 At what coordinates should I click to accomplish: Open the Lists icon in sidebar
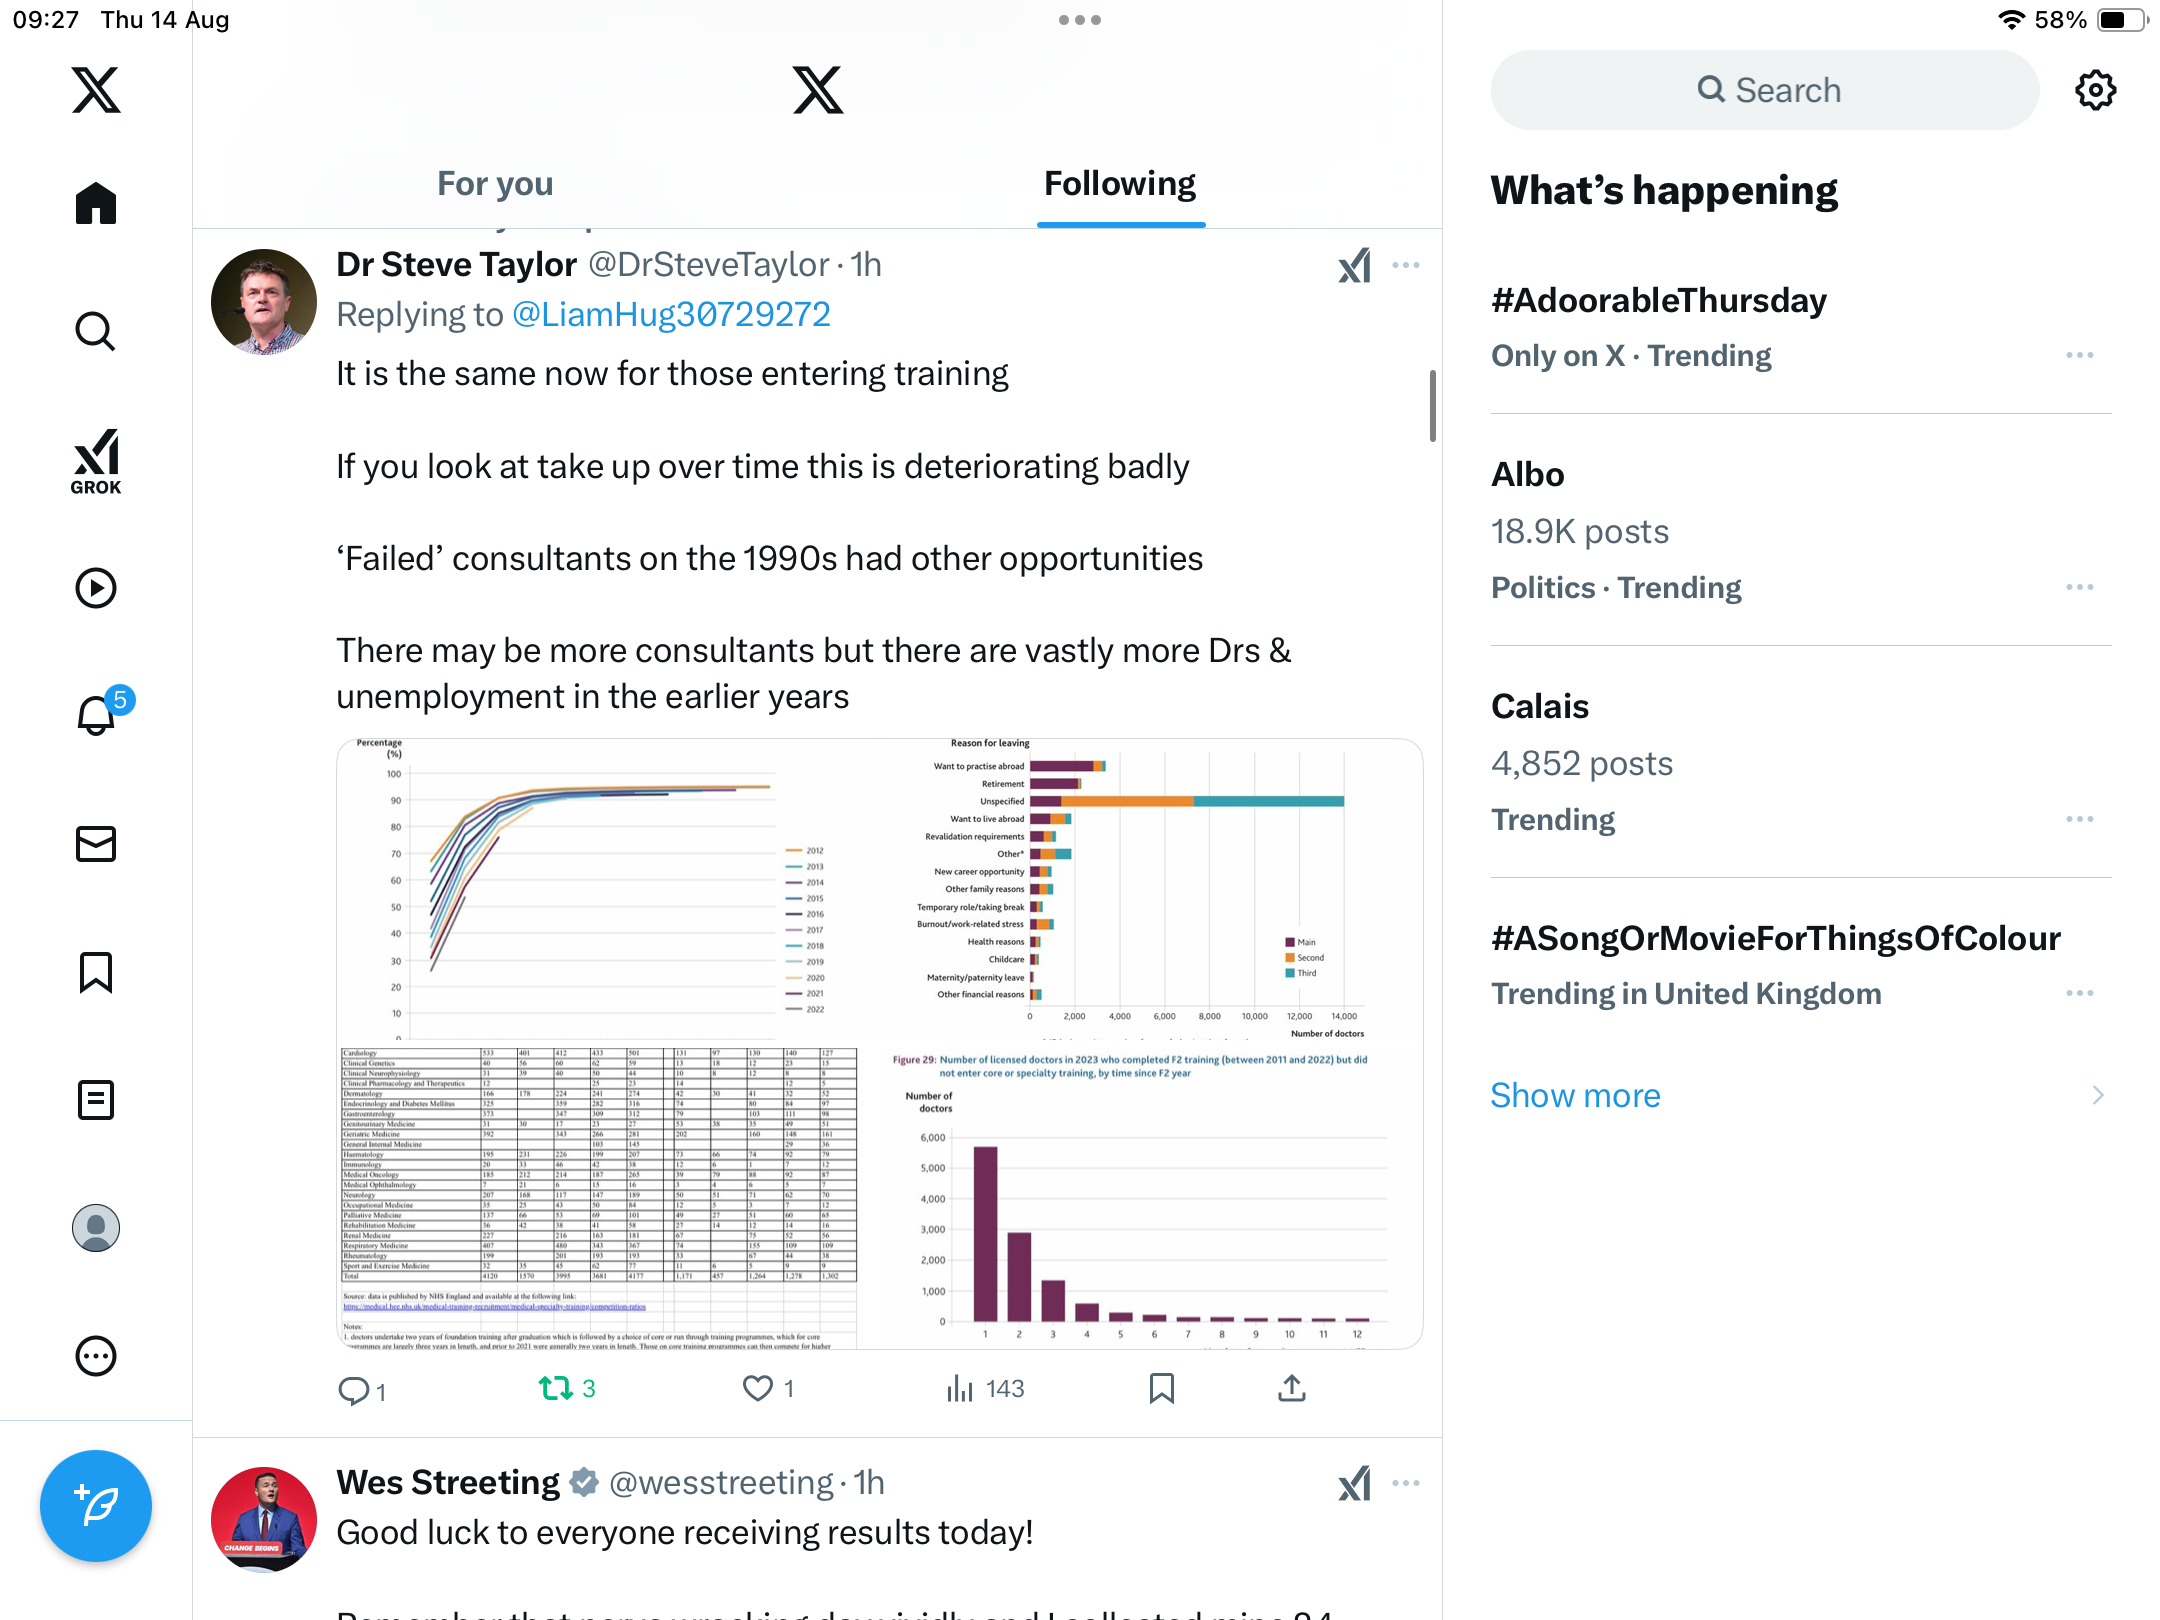tap(96, 1100)
